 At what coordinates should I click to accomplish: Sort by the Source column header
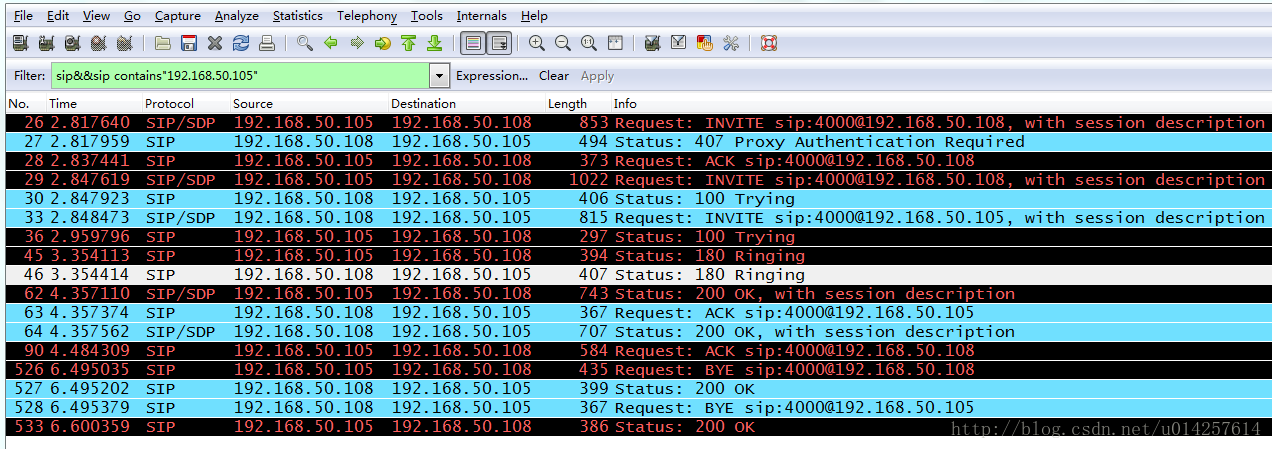point(308,104)
